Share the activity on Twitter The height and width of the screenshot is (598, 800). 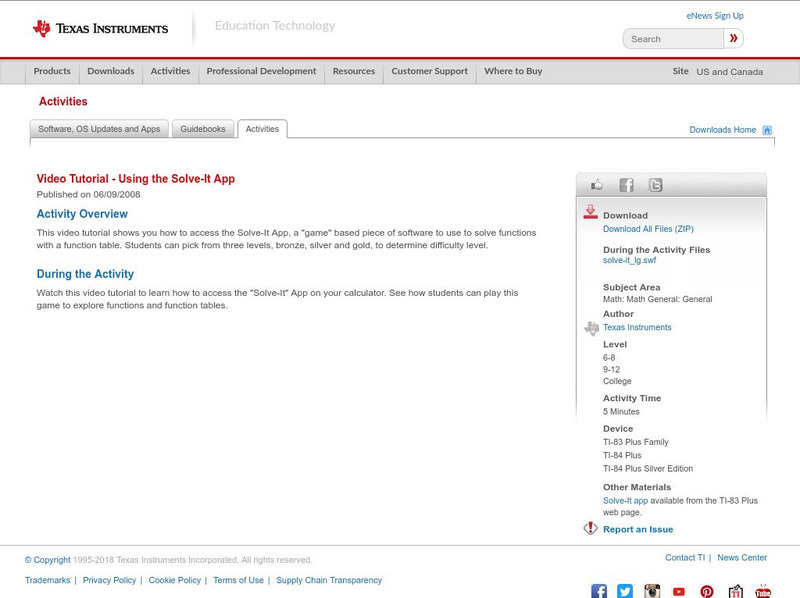pos(656,184)
